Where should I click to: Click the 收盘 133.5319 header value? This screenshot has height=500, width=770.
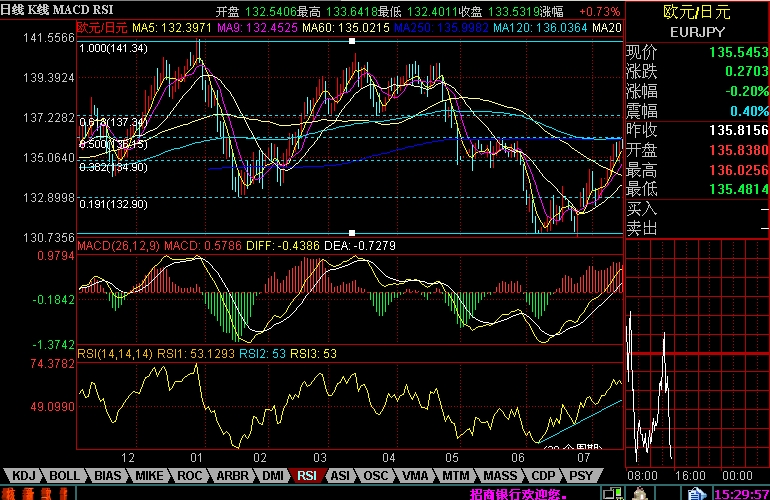tap(498, 12)
